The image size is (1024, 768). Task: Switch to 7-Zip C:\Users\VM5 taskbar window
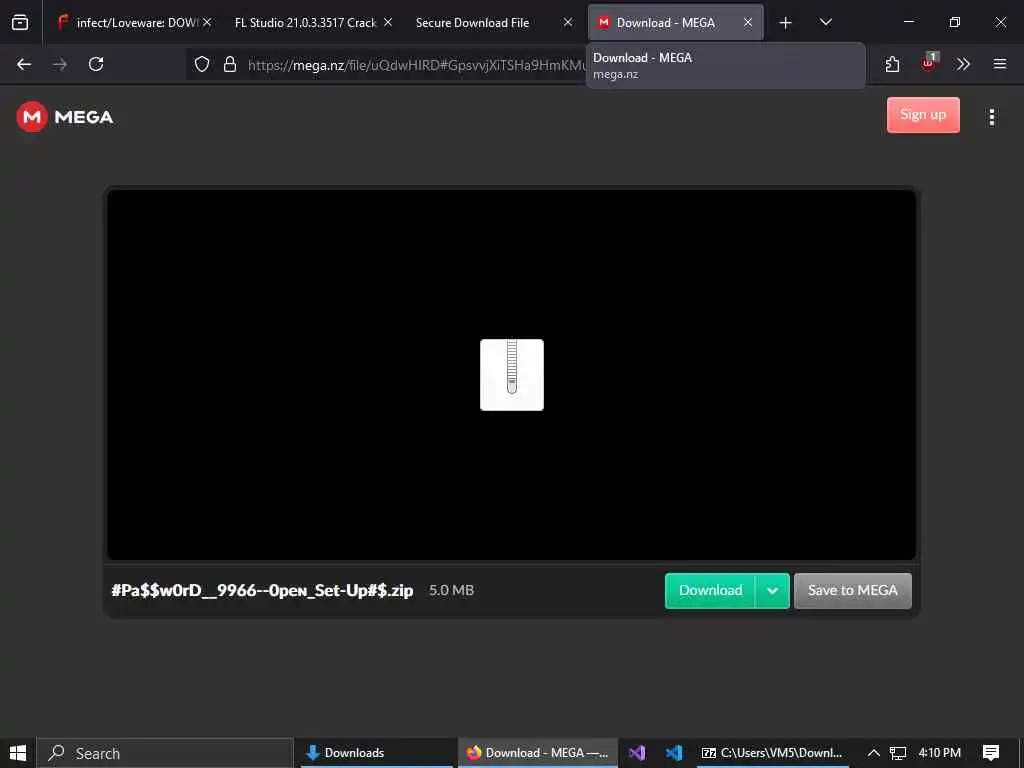coord(772,753)
